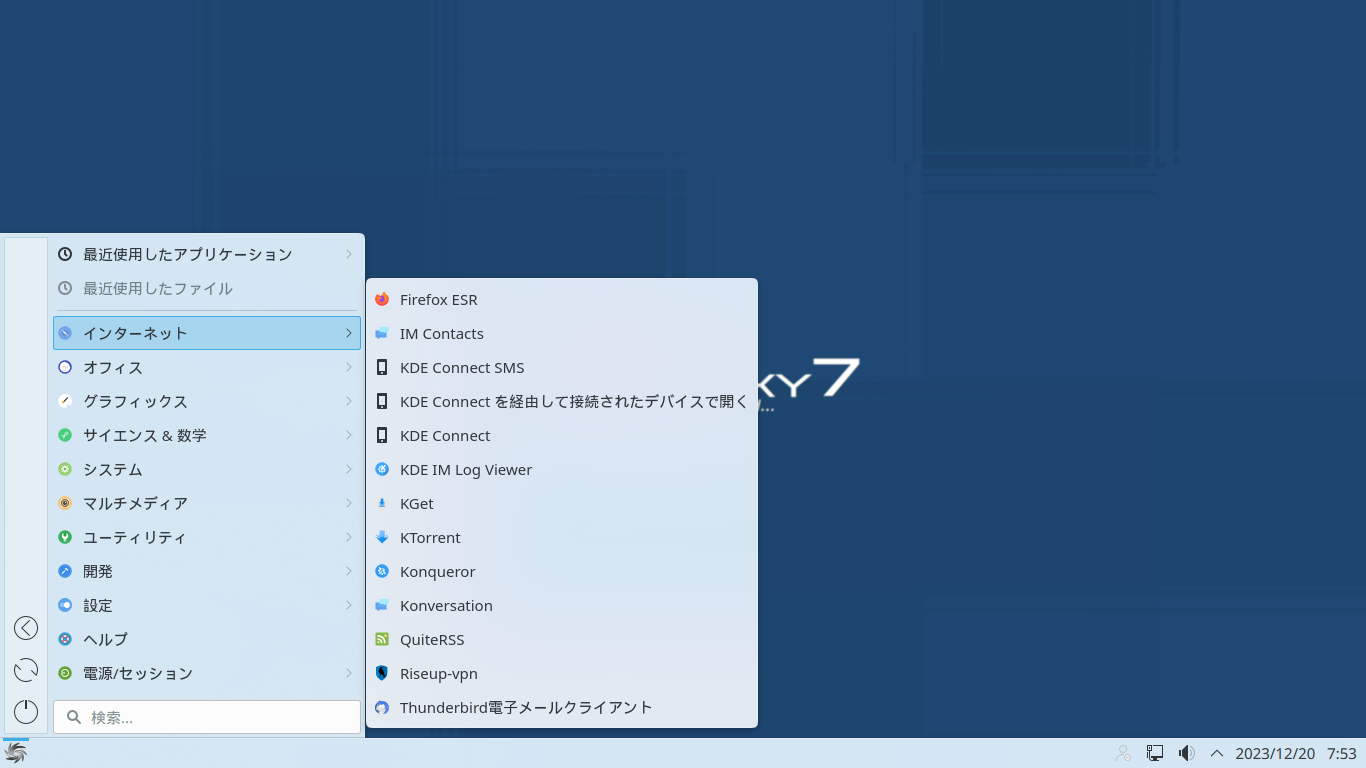Click the 設定 toggle-shaped icon
Viewport: 1366px width, 768px height.
[65, 605]
